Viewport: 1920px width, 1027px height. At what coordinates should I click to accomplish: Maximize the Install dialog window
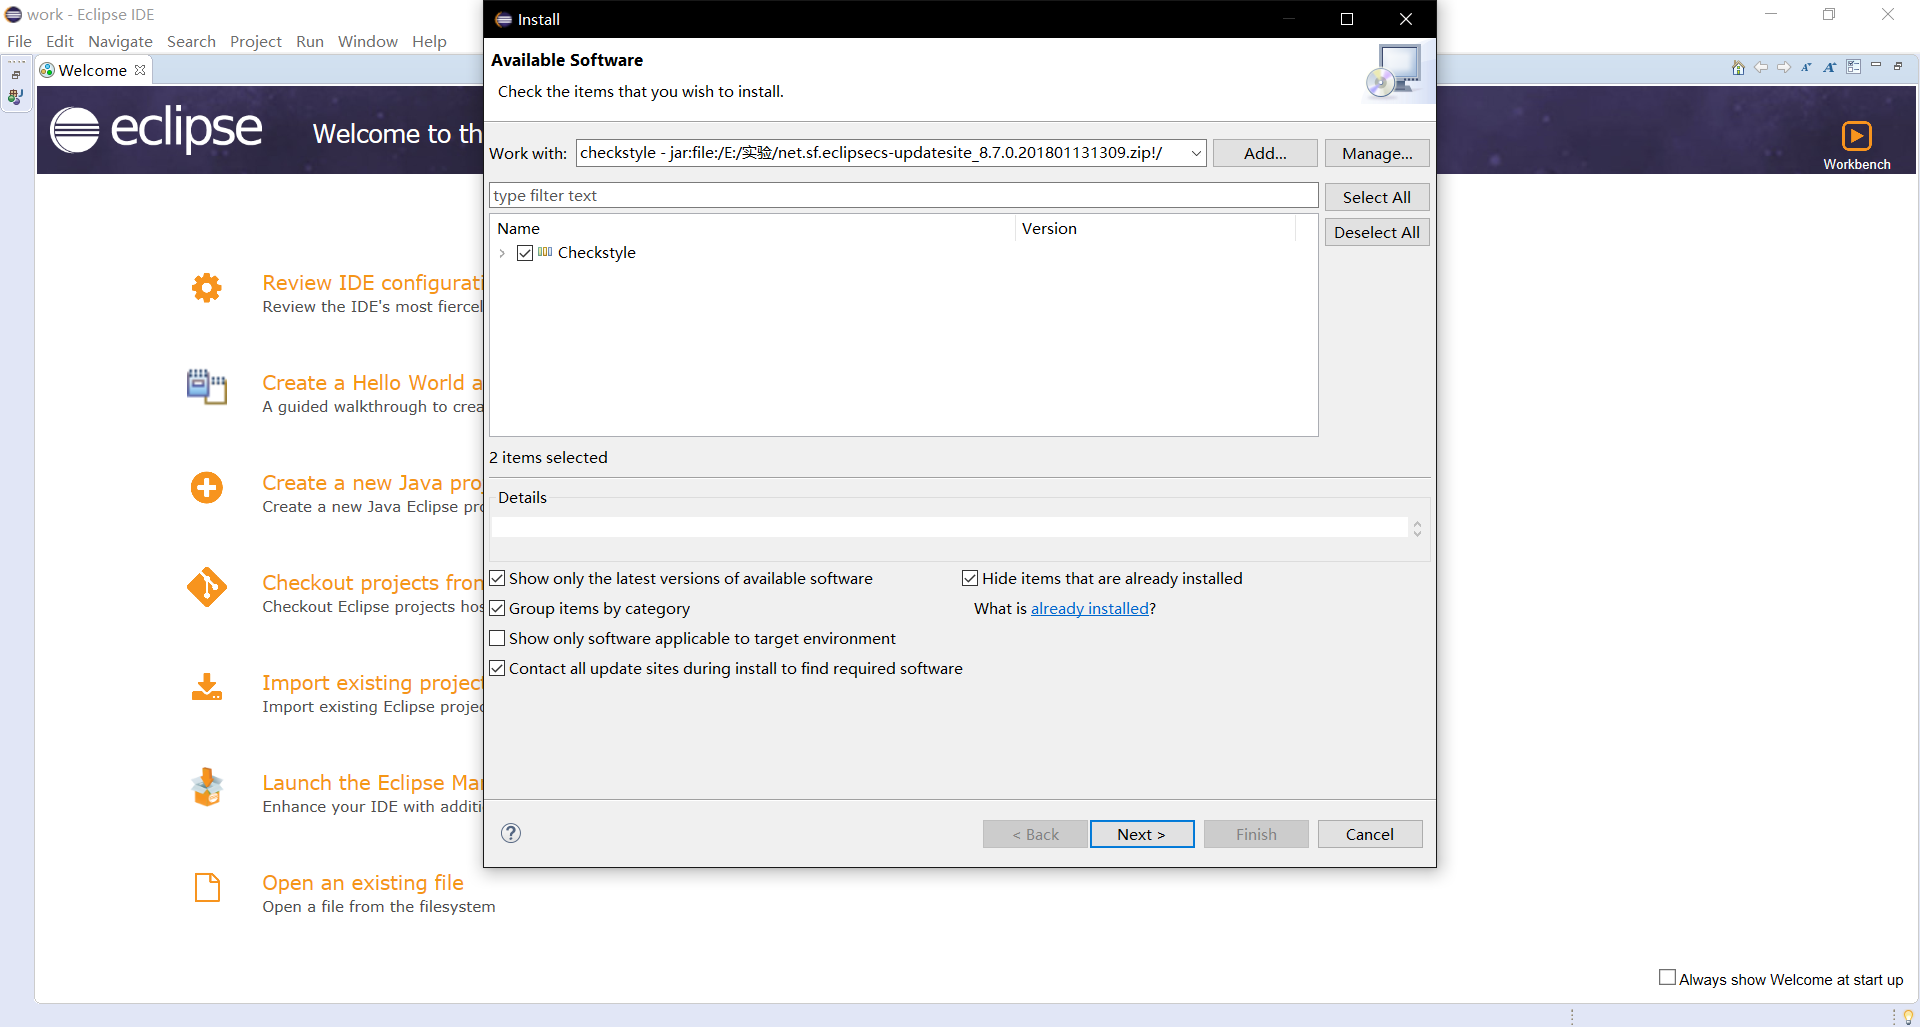click(1347, 19)
